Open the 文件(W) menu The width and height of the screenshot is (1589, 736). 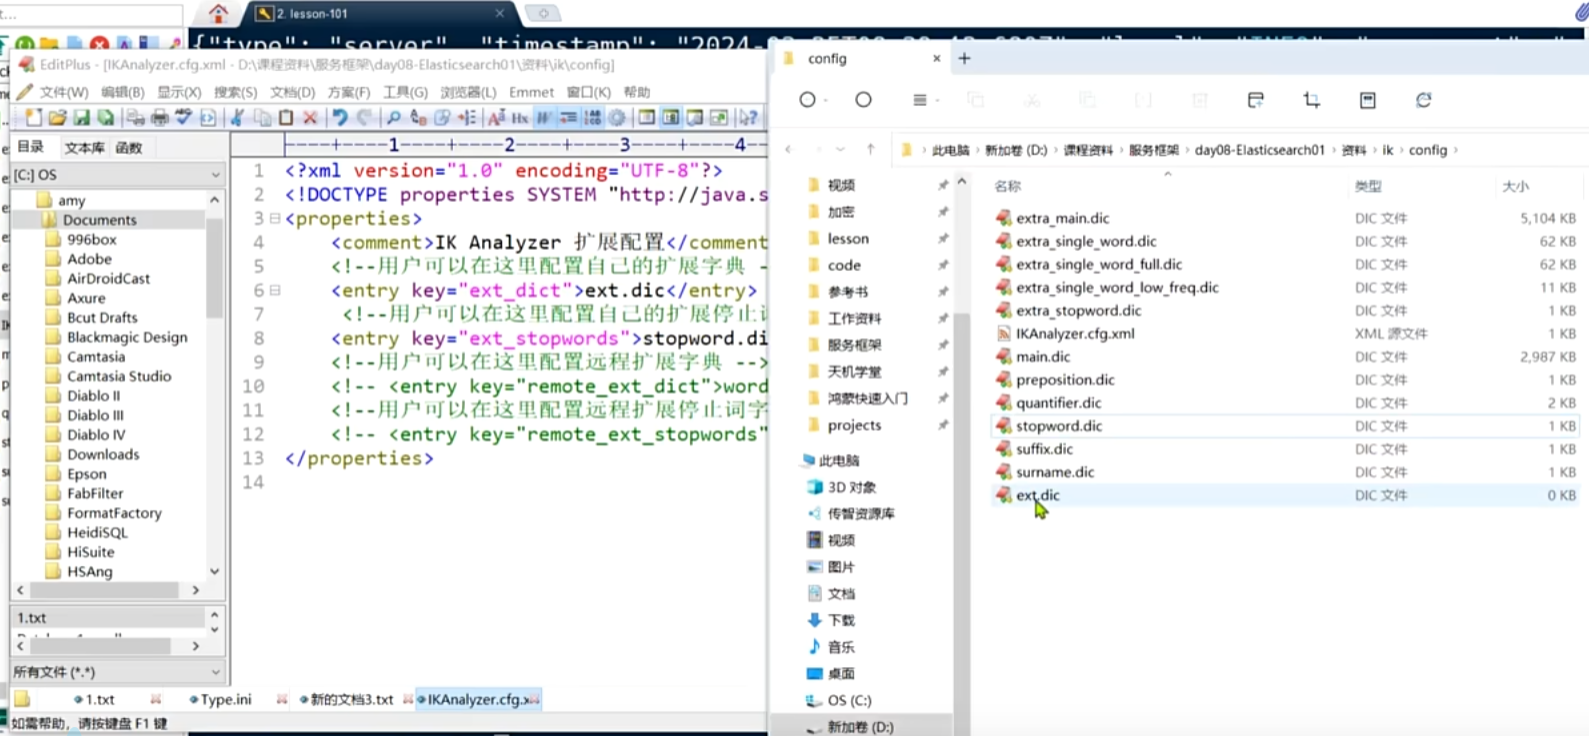(64, 92)
